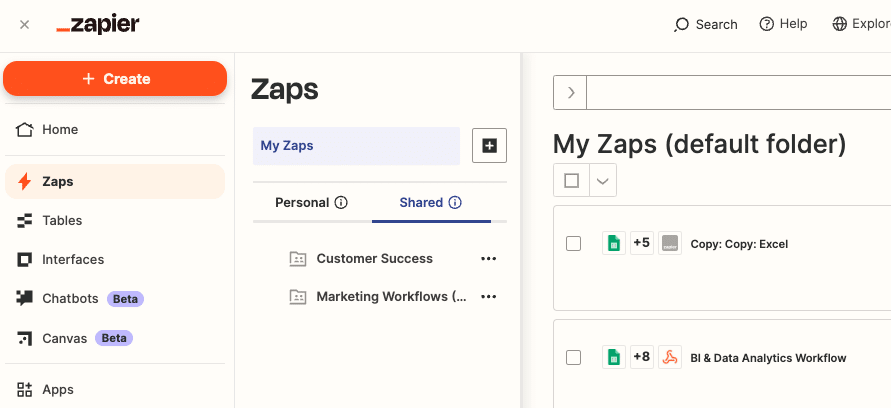Open the Marketing Workflows folder
891x408 pixels.
coord(392,297)
